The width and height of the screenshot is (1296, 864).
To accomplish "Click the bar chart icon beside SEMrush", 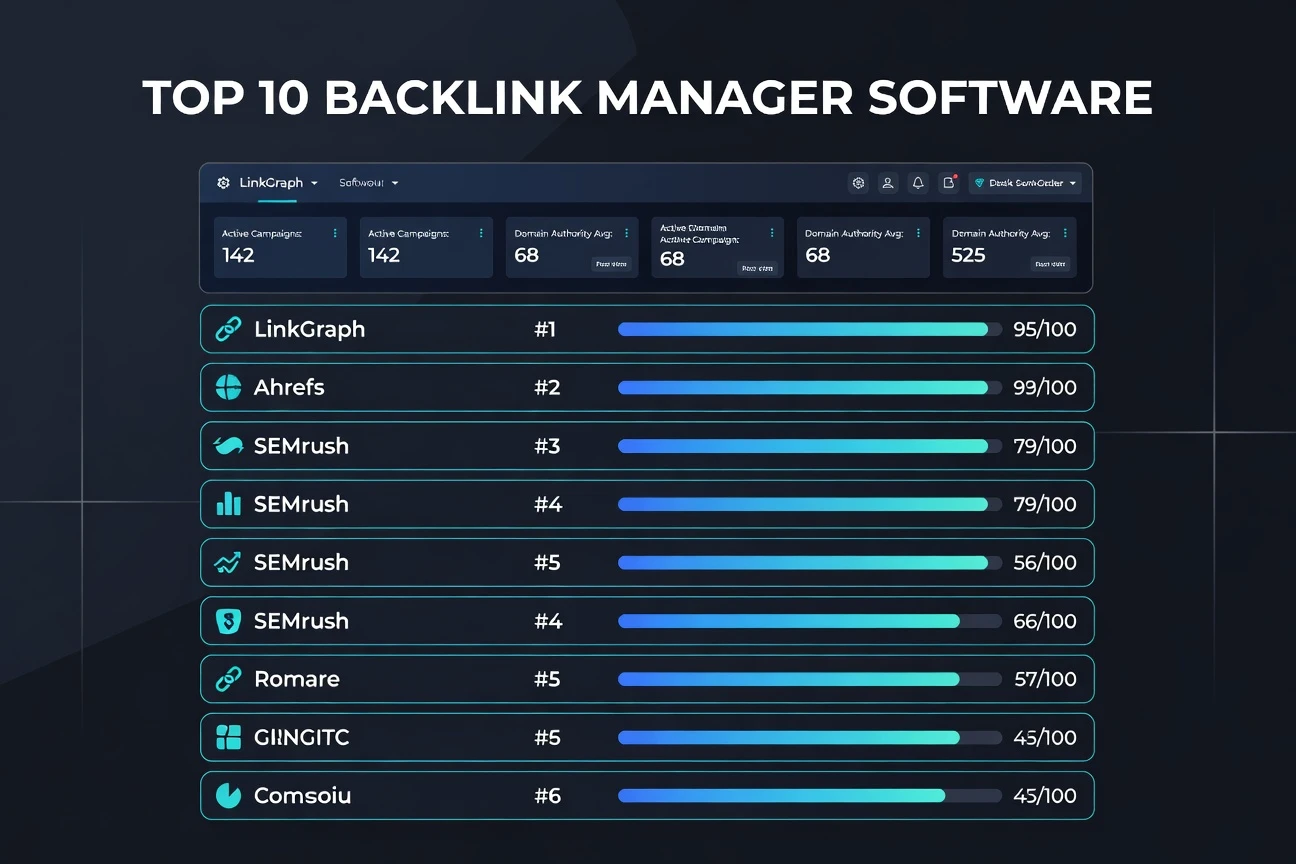I will click(x=228, y=504).
